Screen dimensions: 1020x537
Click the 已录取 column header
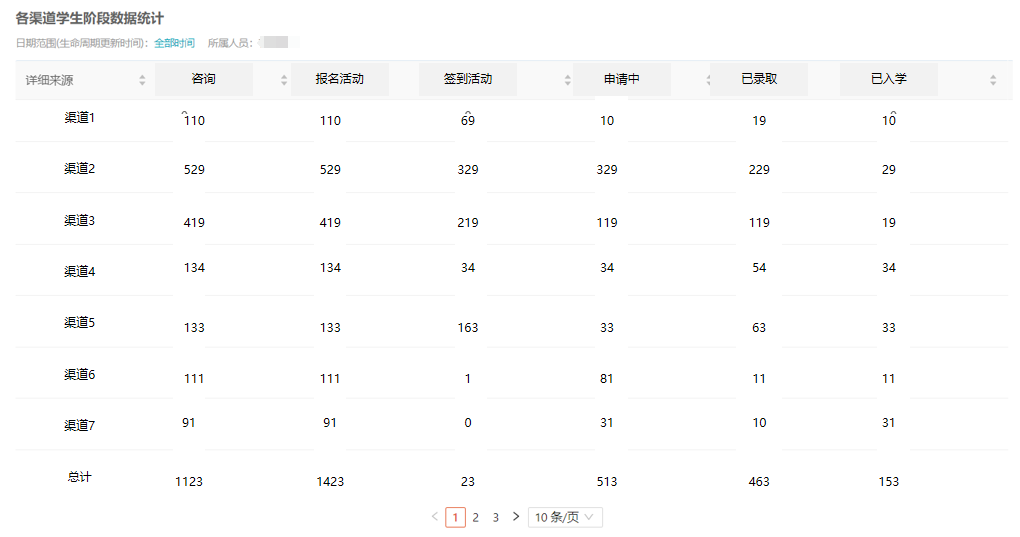(x=759, y=79)
